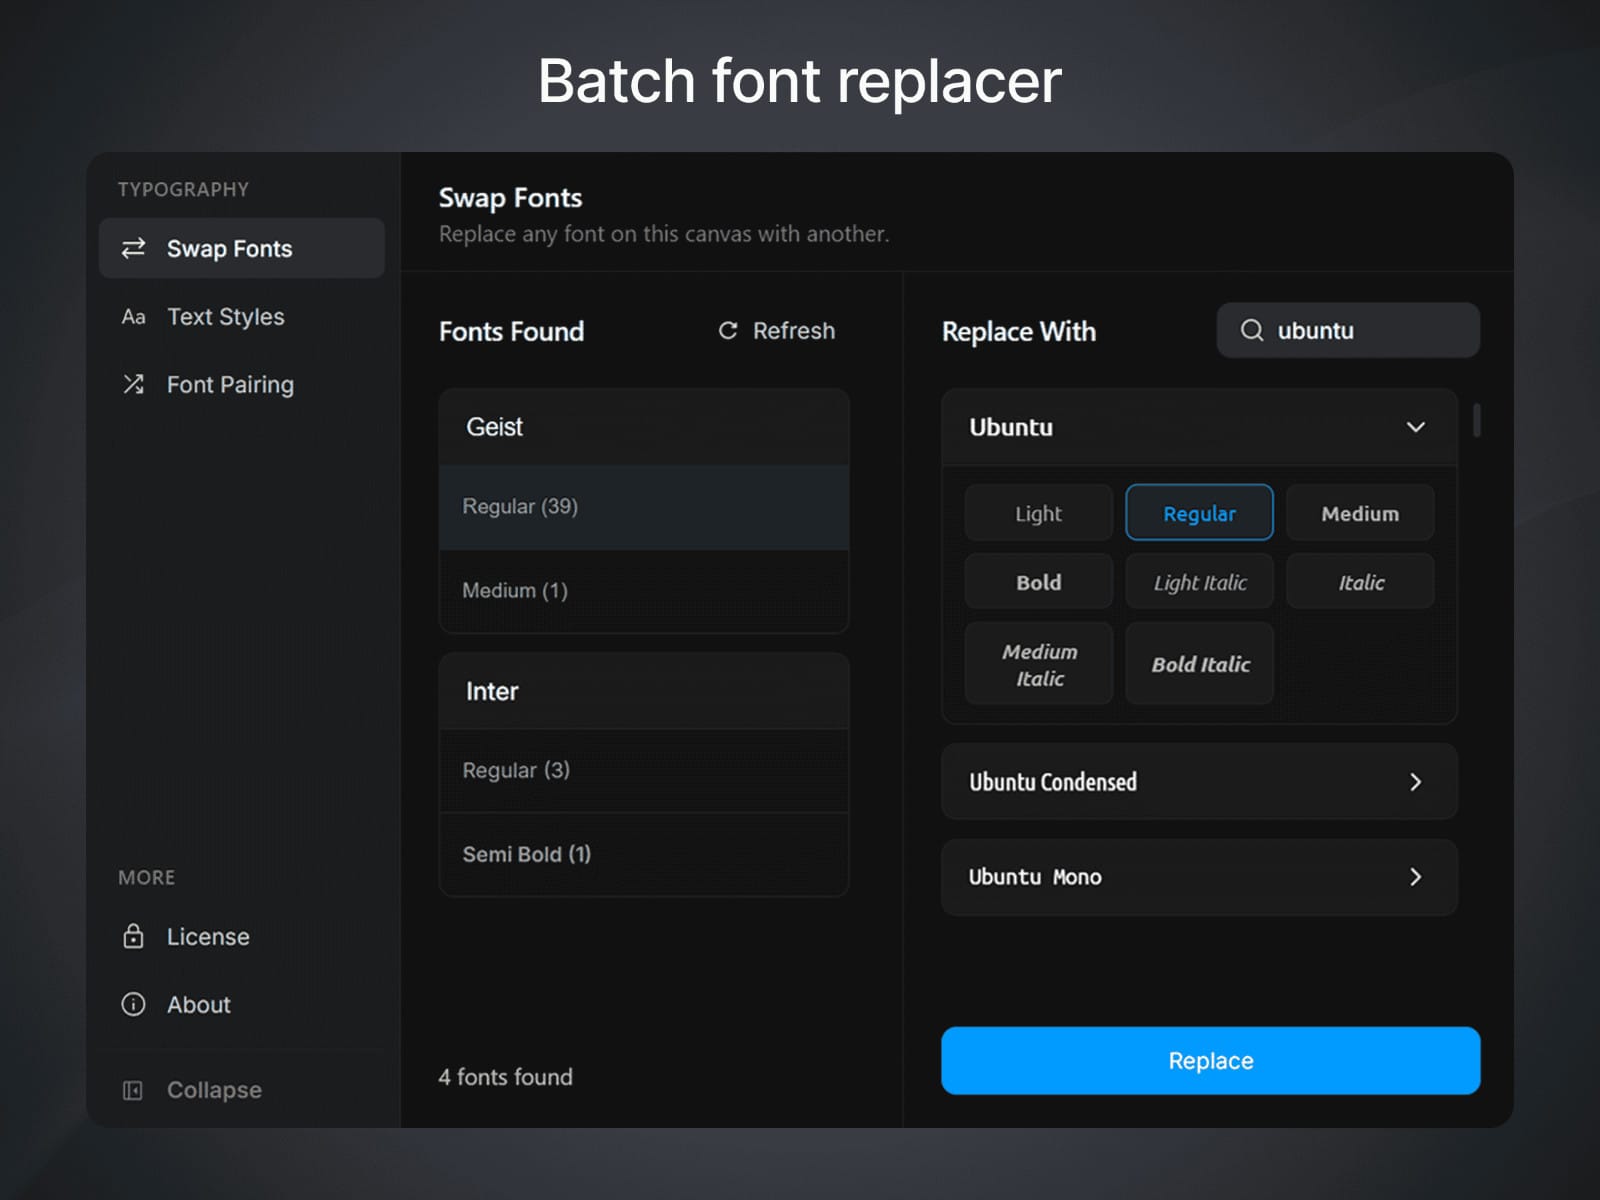Expand the Ubuntu Mono family

(x=1199, y=877)
